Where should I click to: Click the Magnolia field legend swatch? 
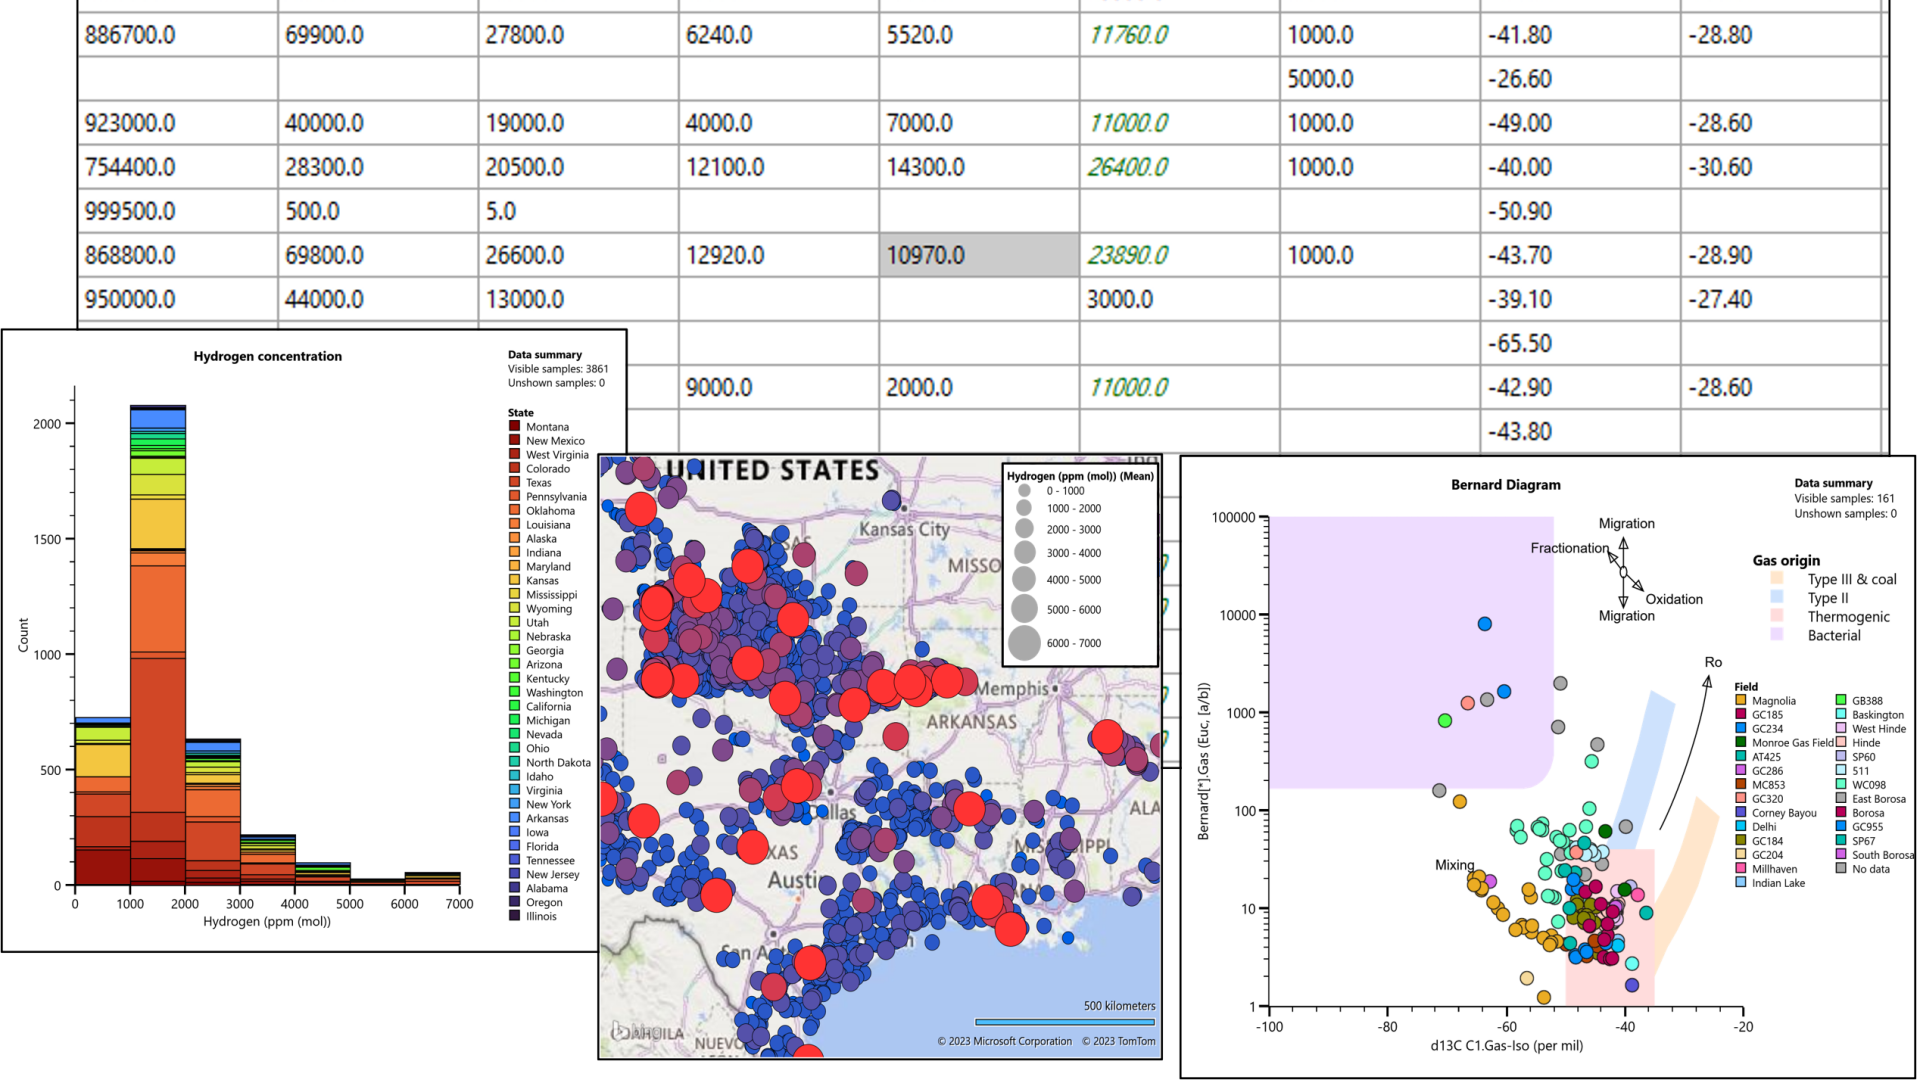pyautogui.click(x=1741, y=701)
